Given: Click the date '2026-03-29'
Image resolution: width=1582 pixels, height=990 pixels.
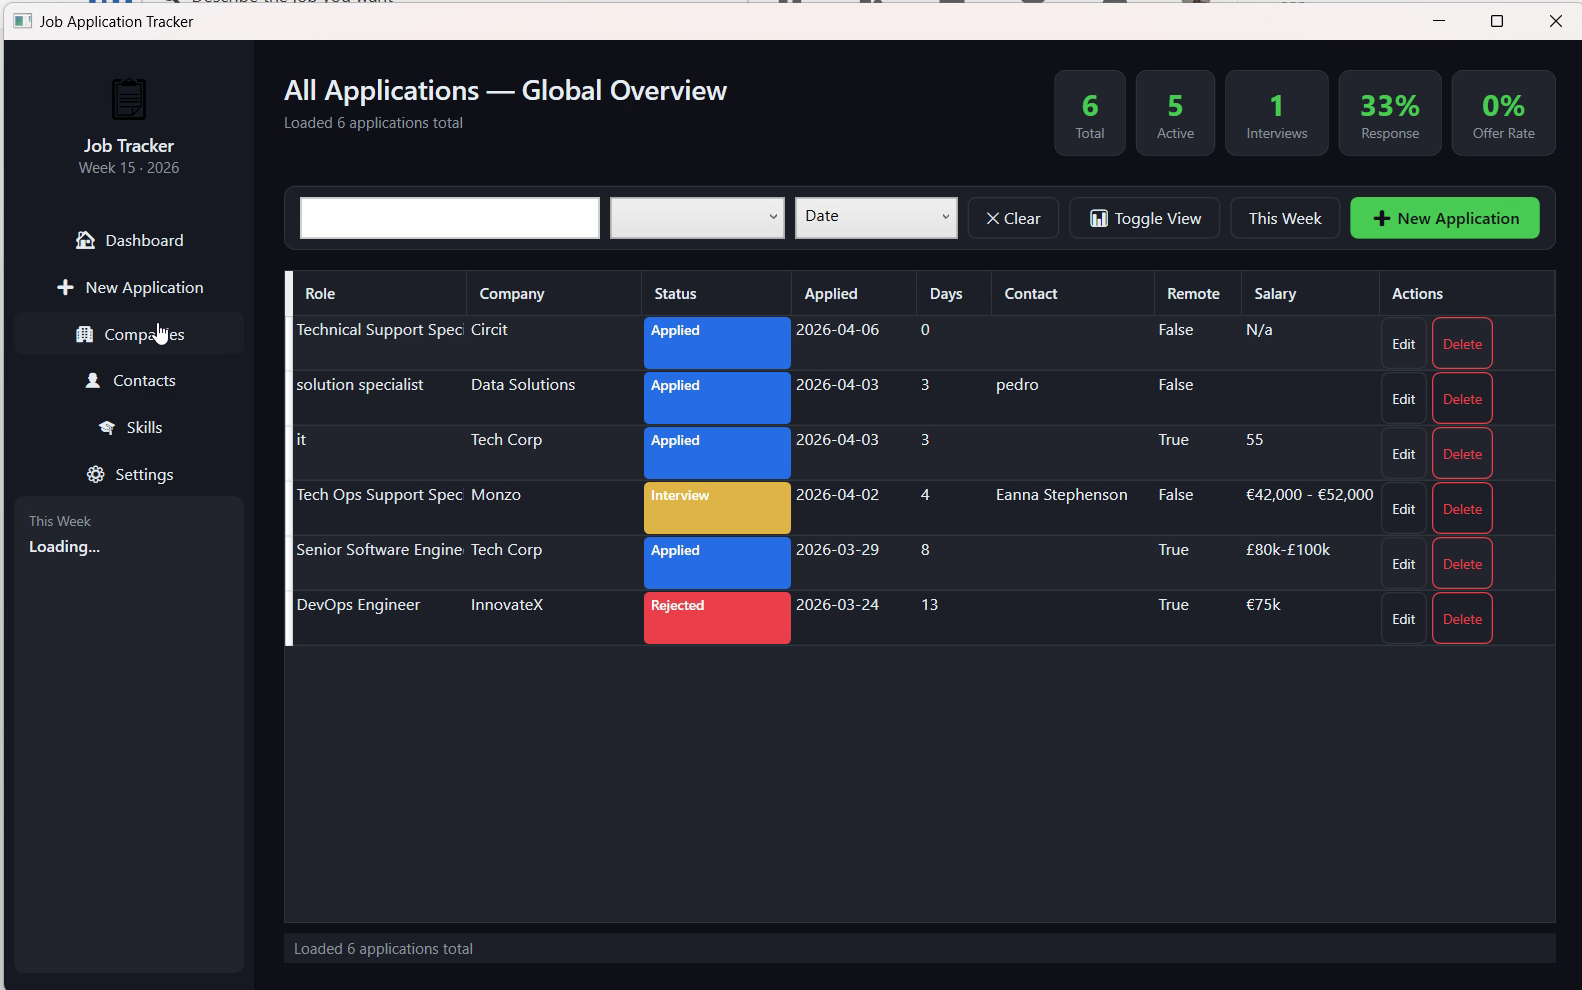Looking at the screenshot, I should pos(838,550).
